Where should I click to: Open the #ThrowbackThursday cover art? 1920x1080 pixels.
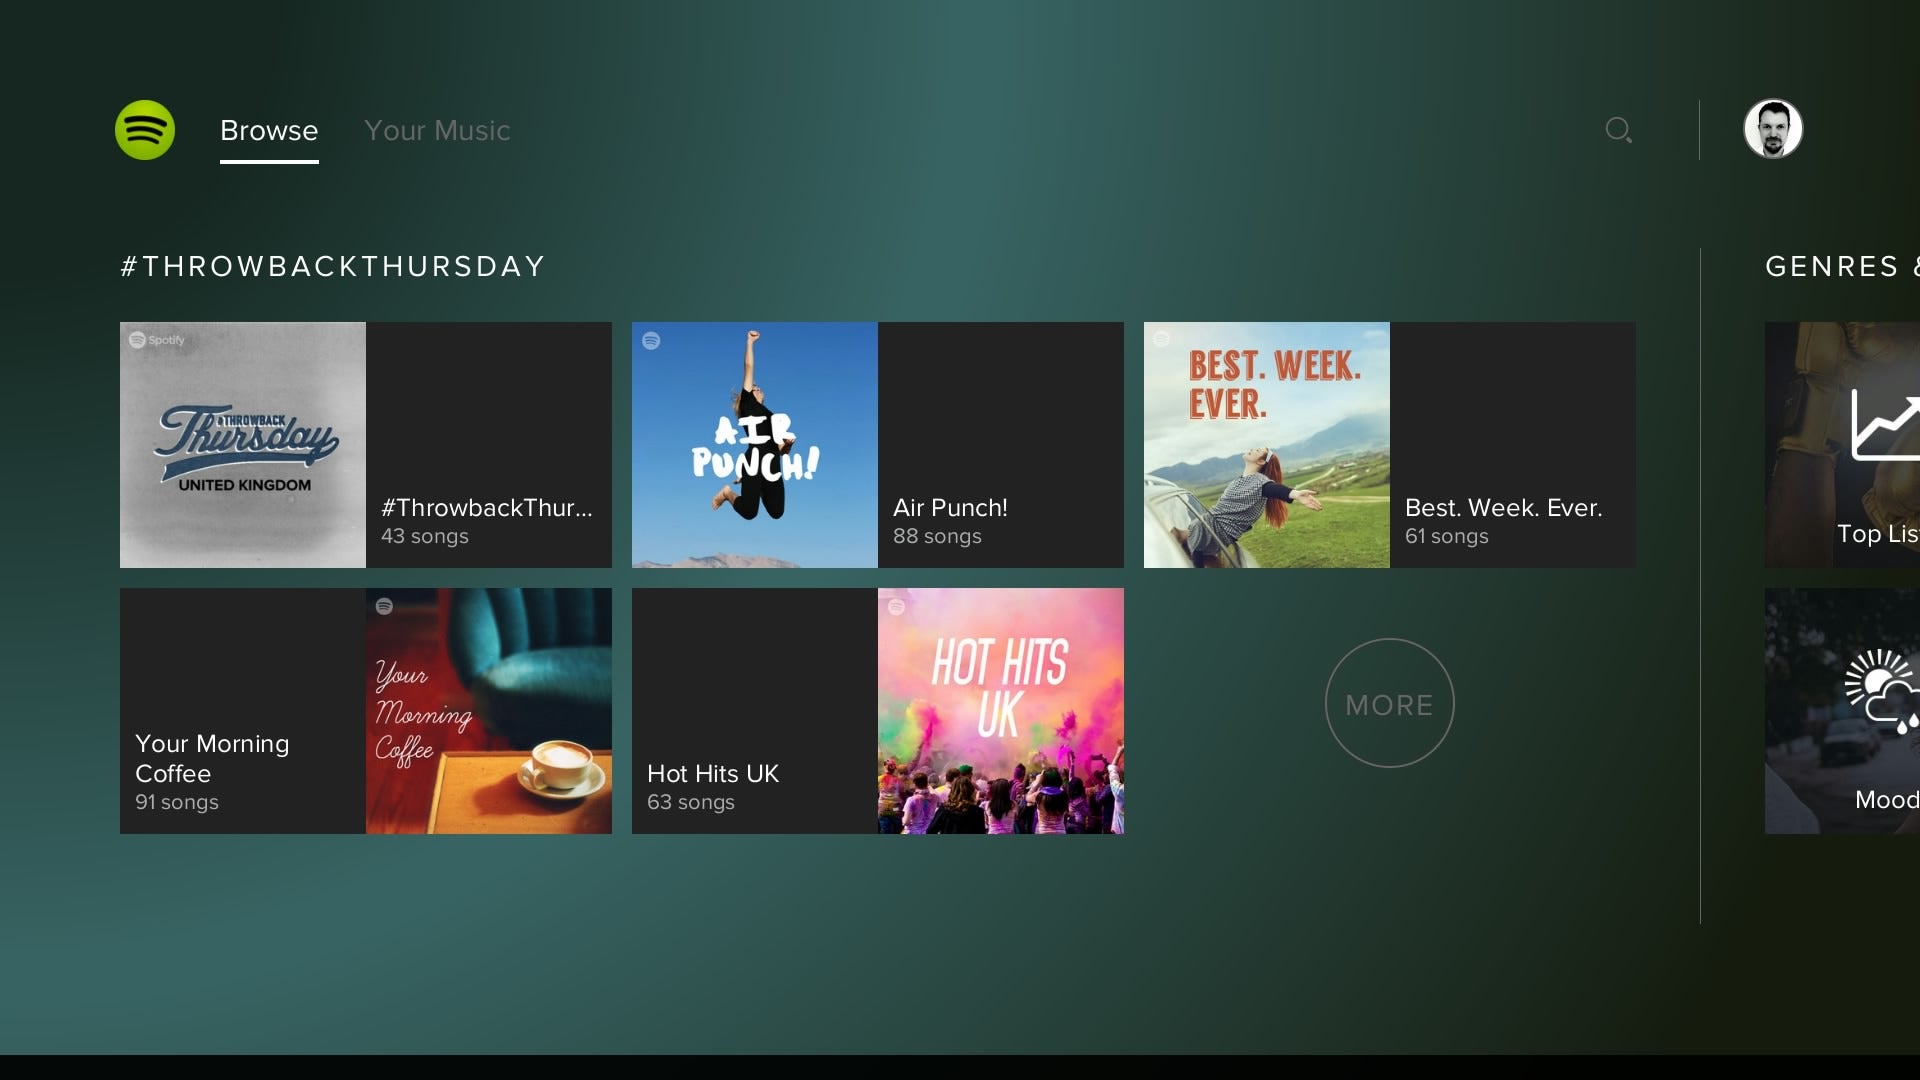tap(243, 445)
